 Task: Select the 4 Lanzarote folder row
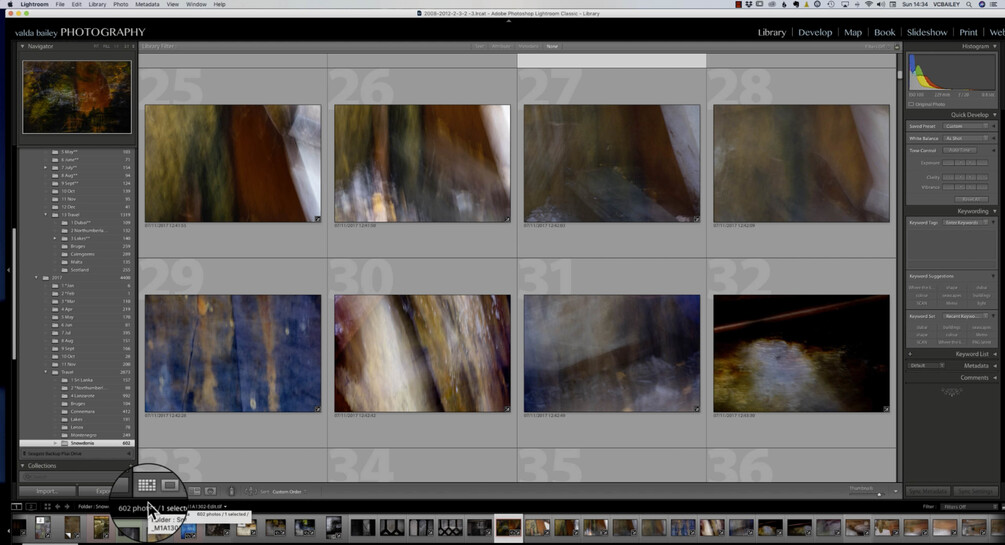77,396
